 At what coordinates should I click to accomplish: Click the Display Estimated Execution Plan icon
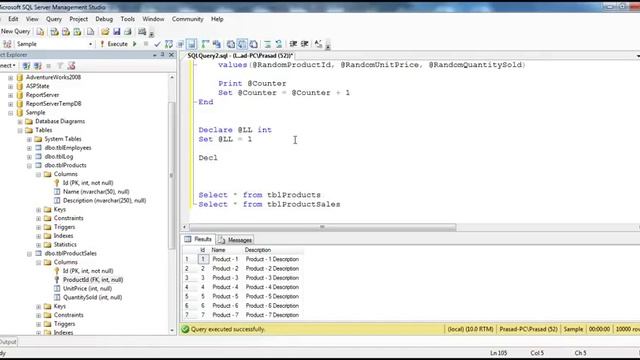coord(169,44)
